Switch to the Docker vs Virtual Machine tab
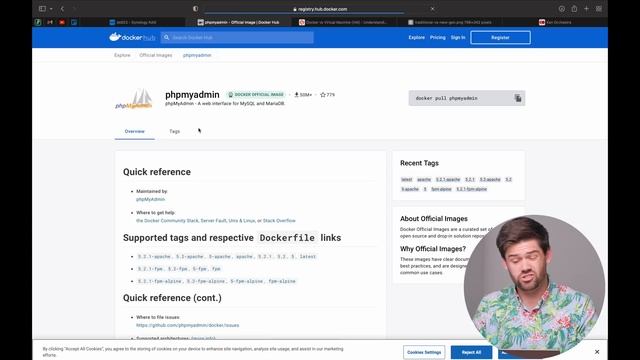 point(343,22)
